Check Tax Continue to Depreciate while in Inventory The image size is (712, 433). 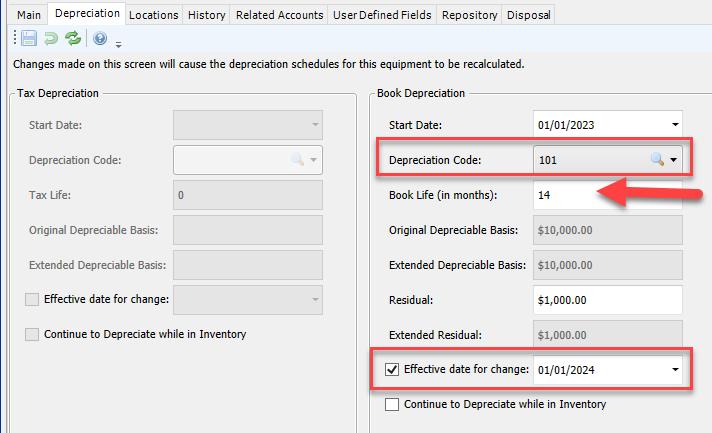[32, 335]
